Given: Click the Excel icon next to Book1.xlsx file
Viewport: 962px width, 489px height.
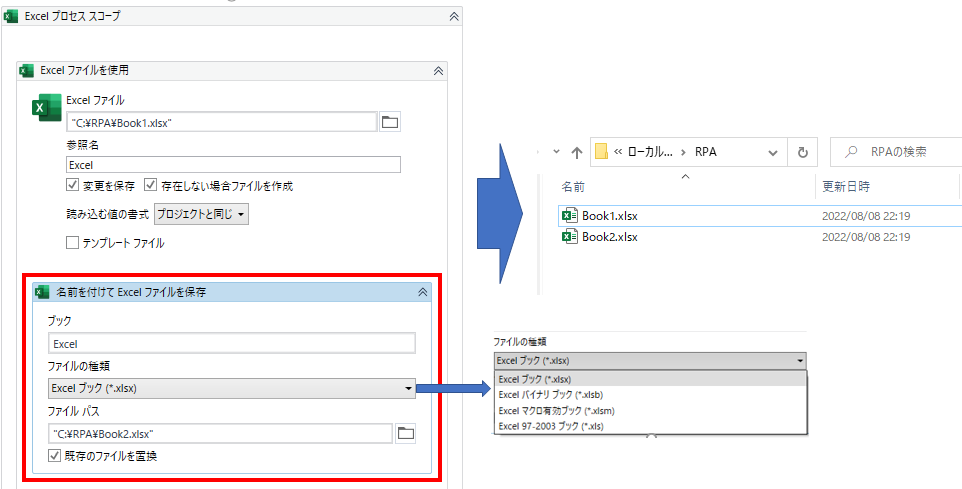Looking at the screenshot, I should 569,215.
